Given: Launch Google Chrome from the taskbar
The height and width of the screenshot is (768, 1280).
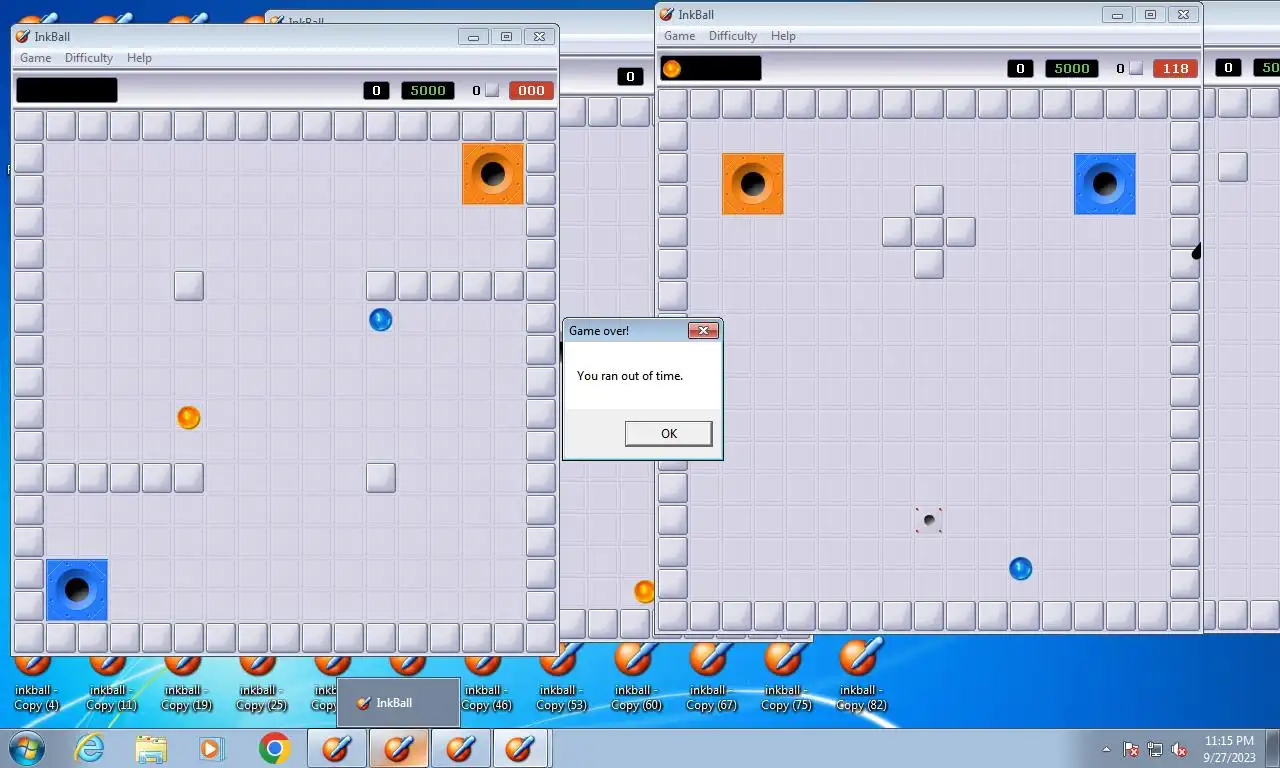Looking at the screenshot, I should 274,748.
